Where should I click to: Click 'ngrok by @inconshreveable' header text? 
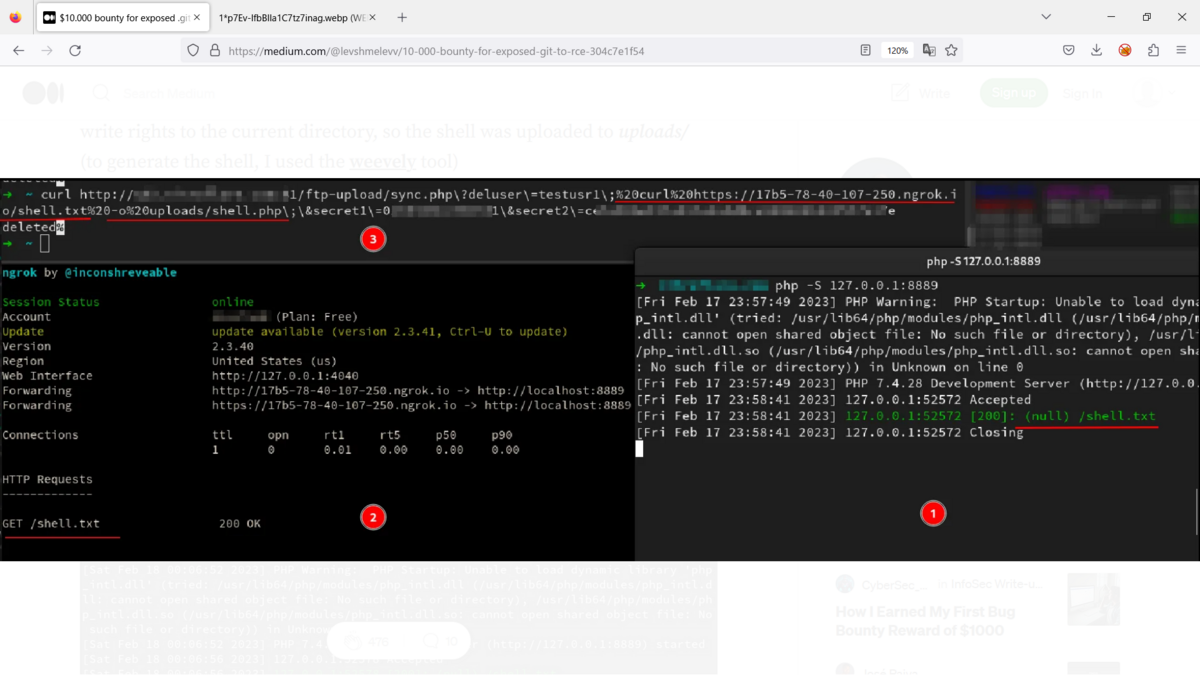89,272
